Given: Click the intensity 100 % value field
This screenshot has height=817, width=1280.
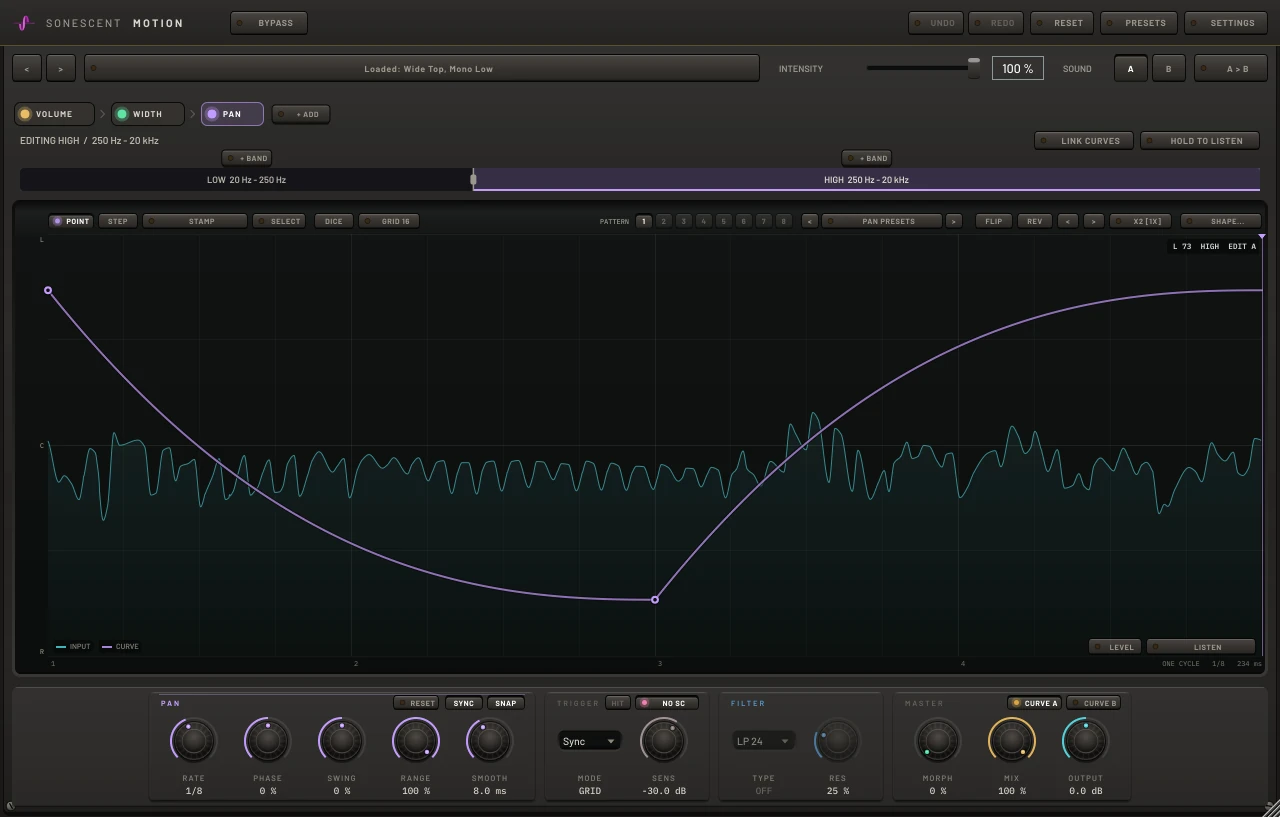Looking at the screenshot, I should (1018, 69).
